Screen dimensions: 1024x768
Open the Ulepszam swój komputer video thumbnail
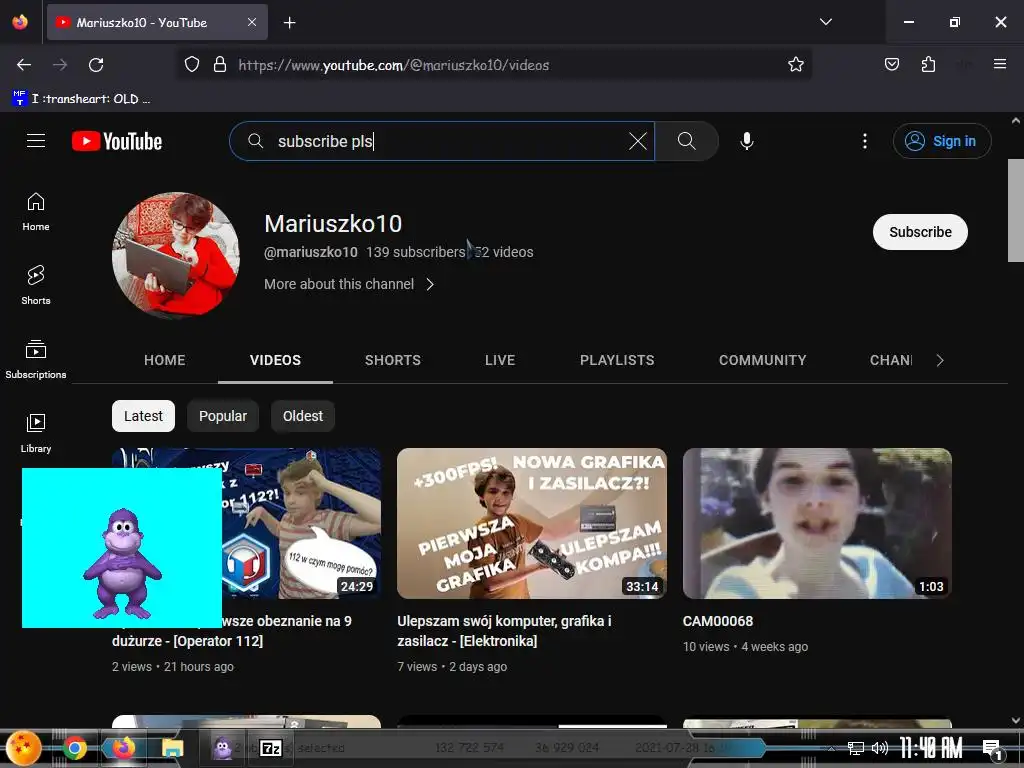532,523
